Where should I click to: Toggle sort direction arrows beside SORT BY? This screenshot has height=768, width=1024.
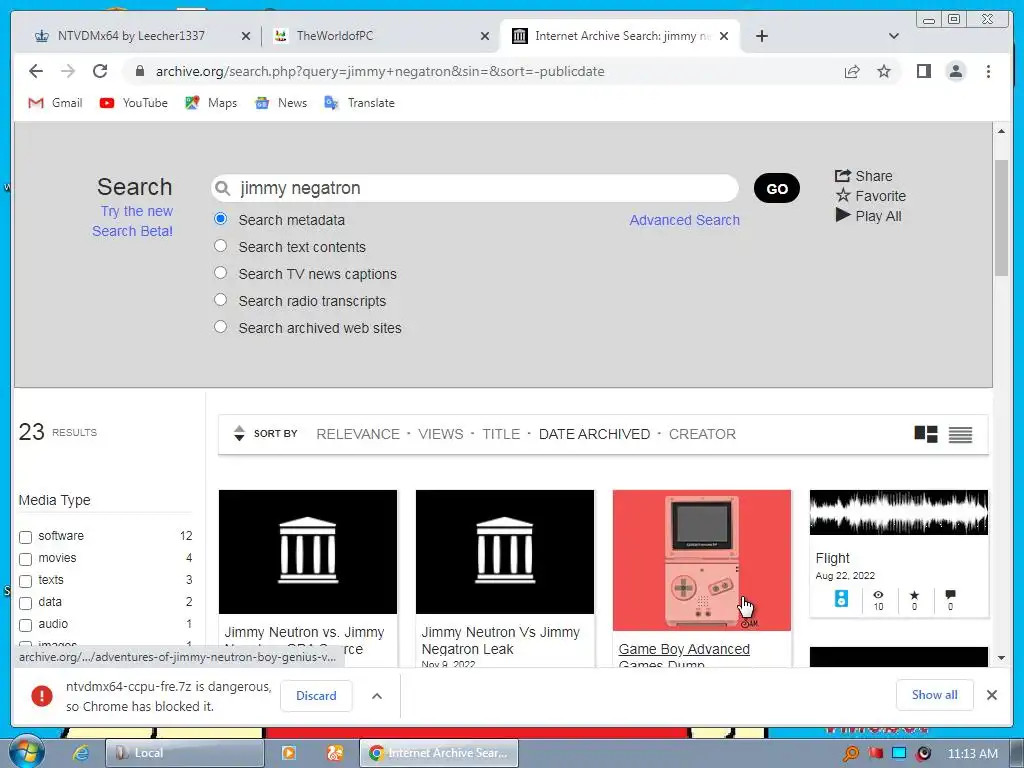(x=239, y=433)
